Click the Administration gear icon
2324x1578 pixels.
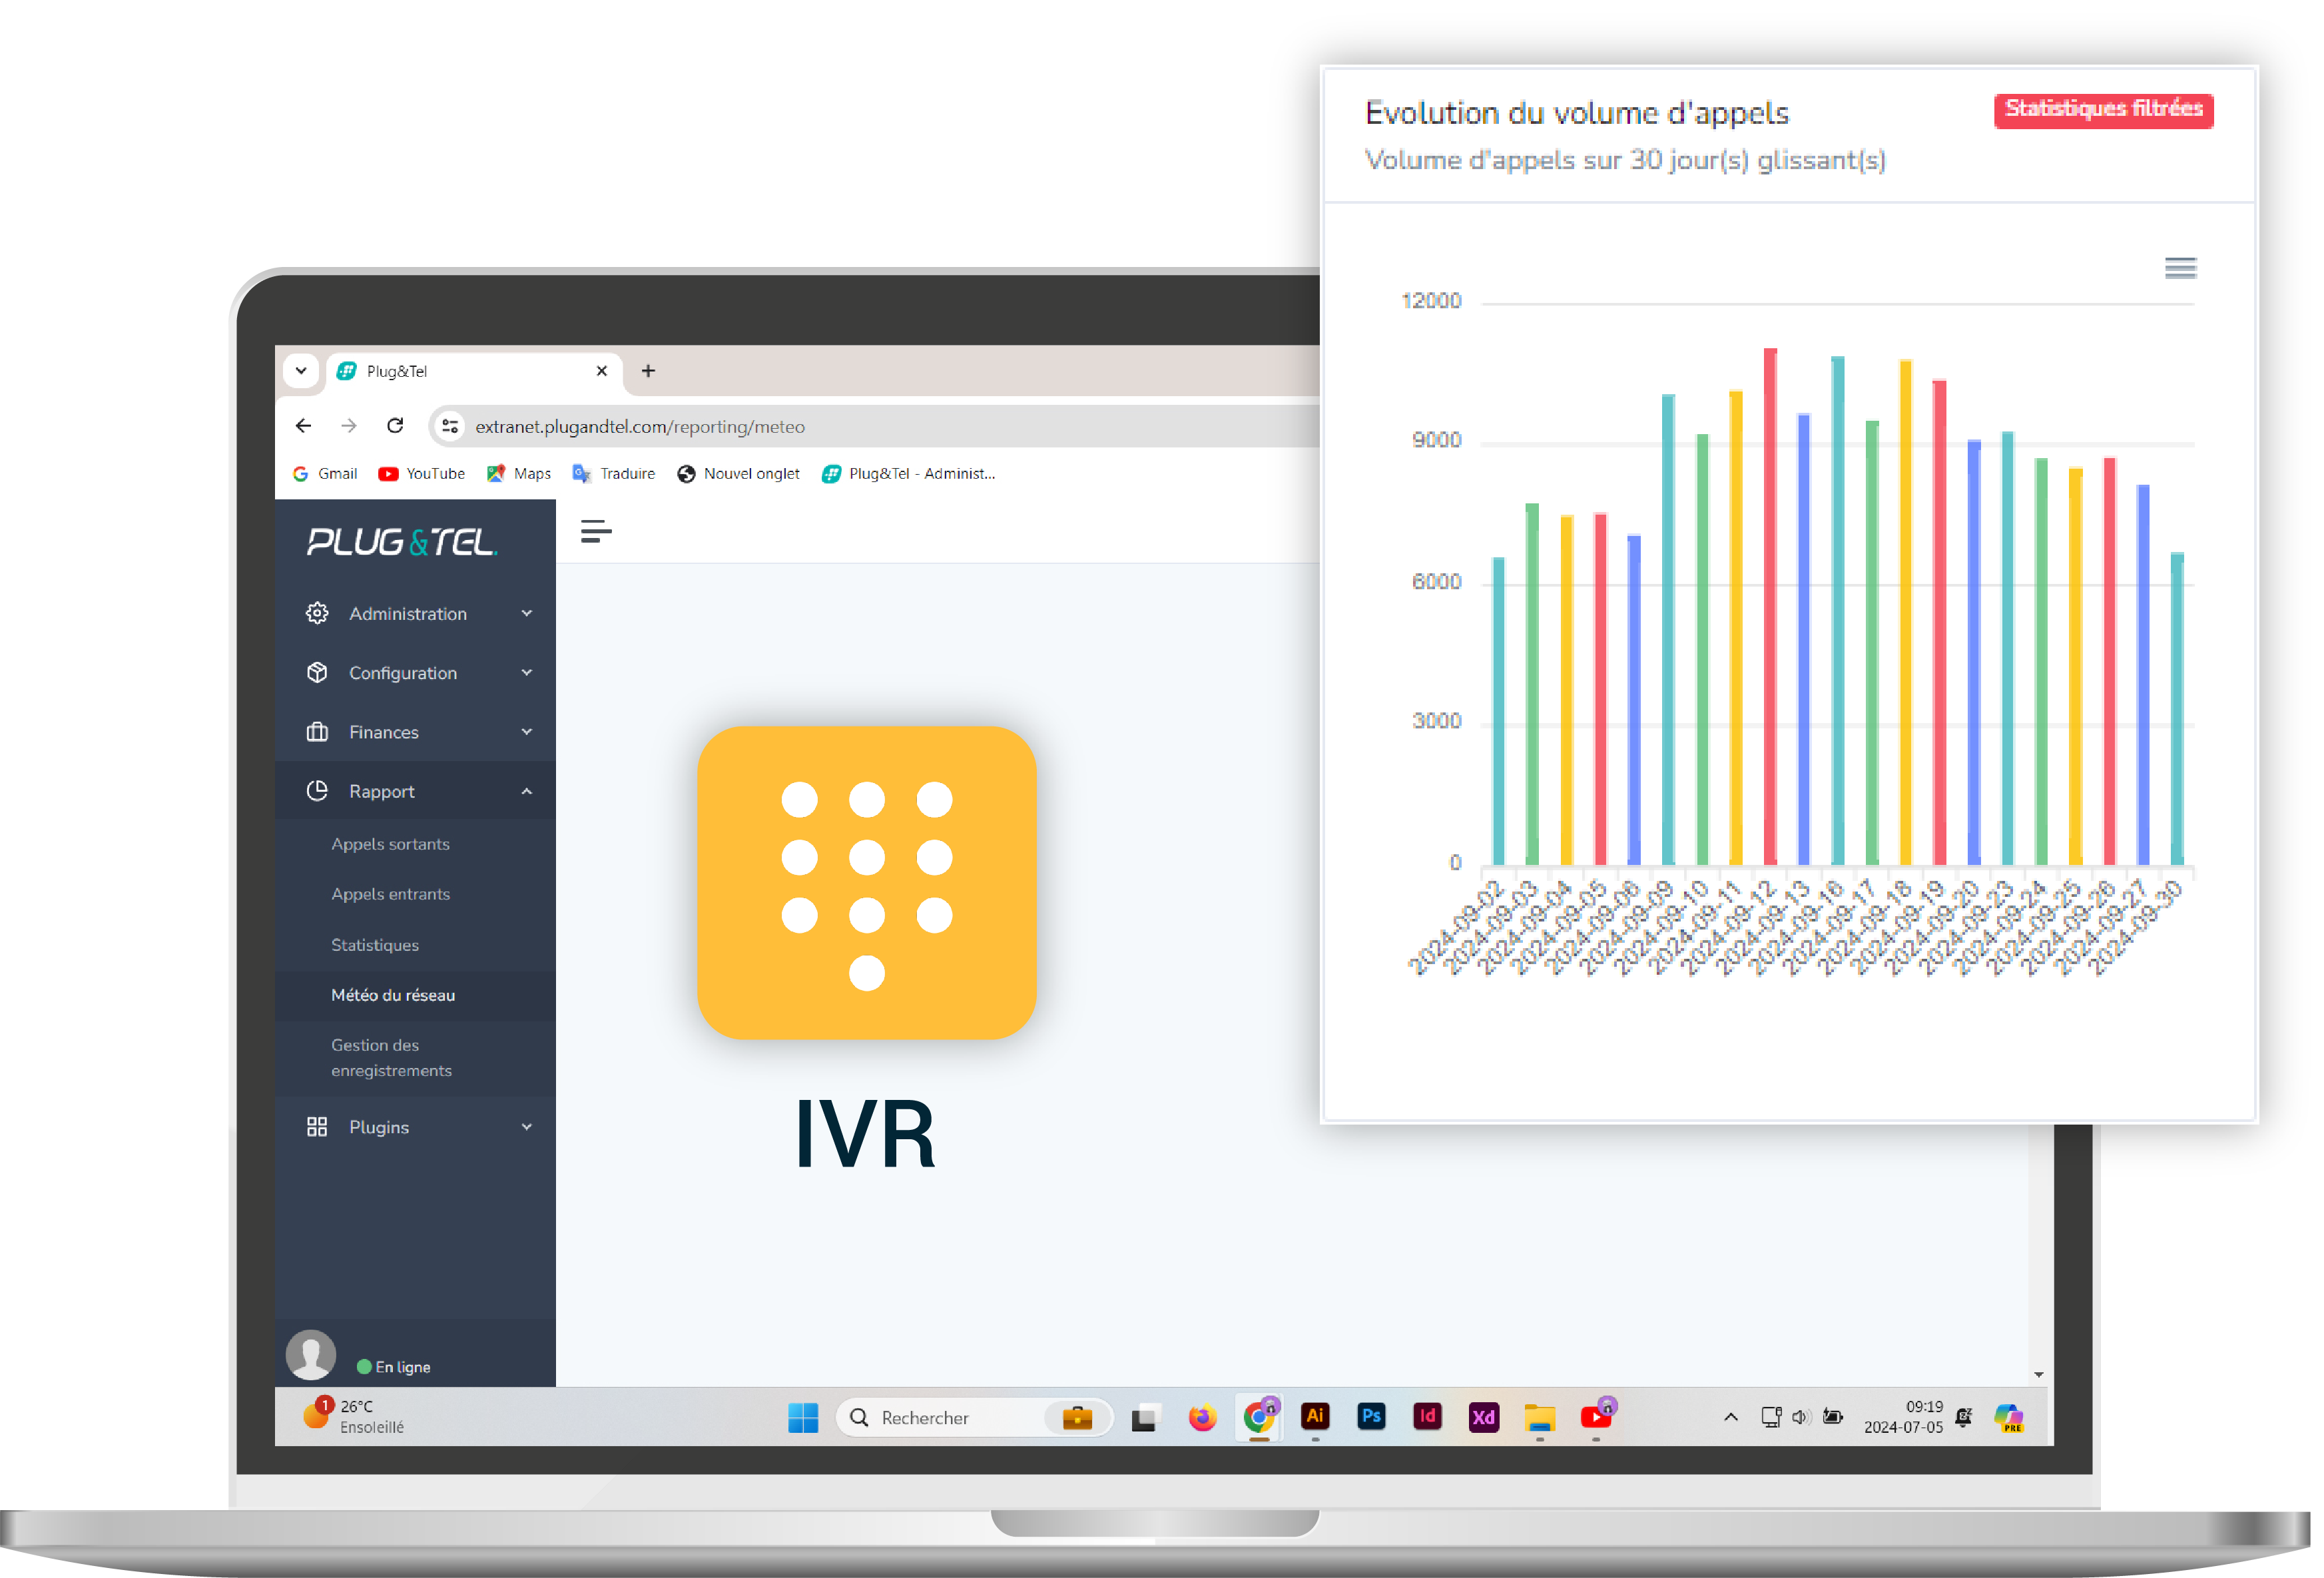tap(317, 613)
